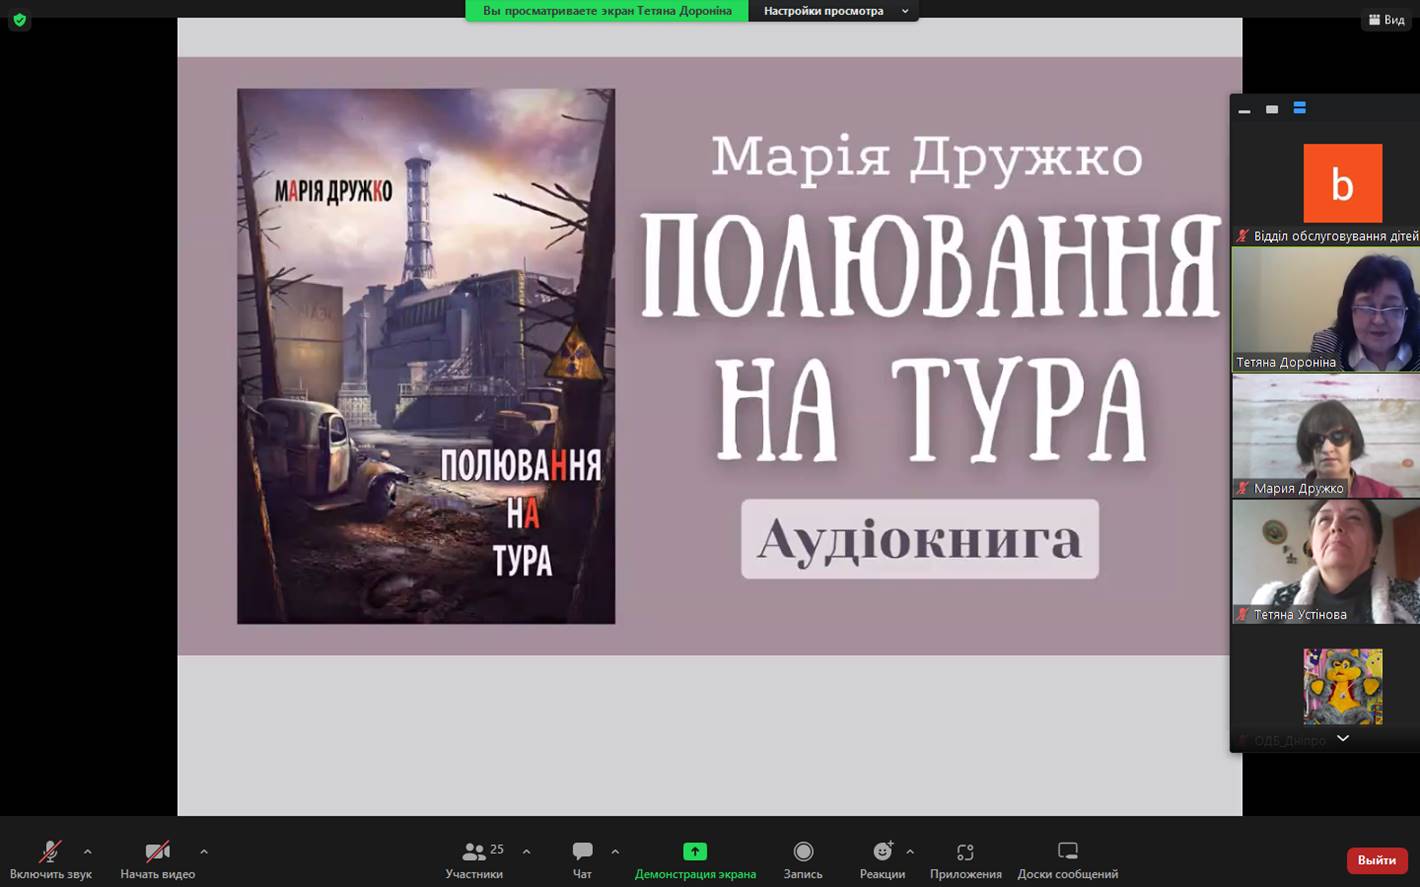1420x887 pixels.
Task: Expand audio options arrow beside Включить звук
Action: coord(88,852)
